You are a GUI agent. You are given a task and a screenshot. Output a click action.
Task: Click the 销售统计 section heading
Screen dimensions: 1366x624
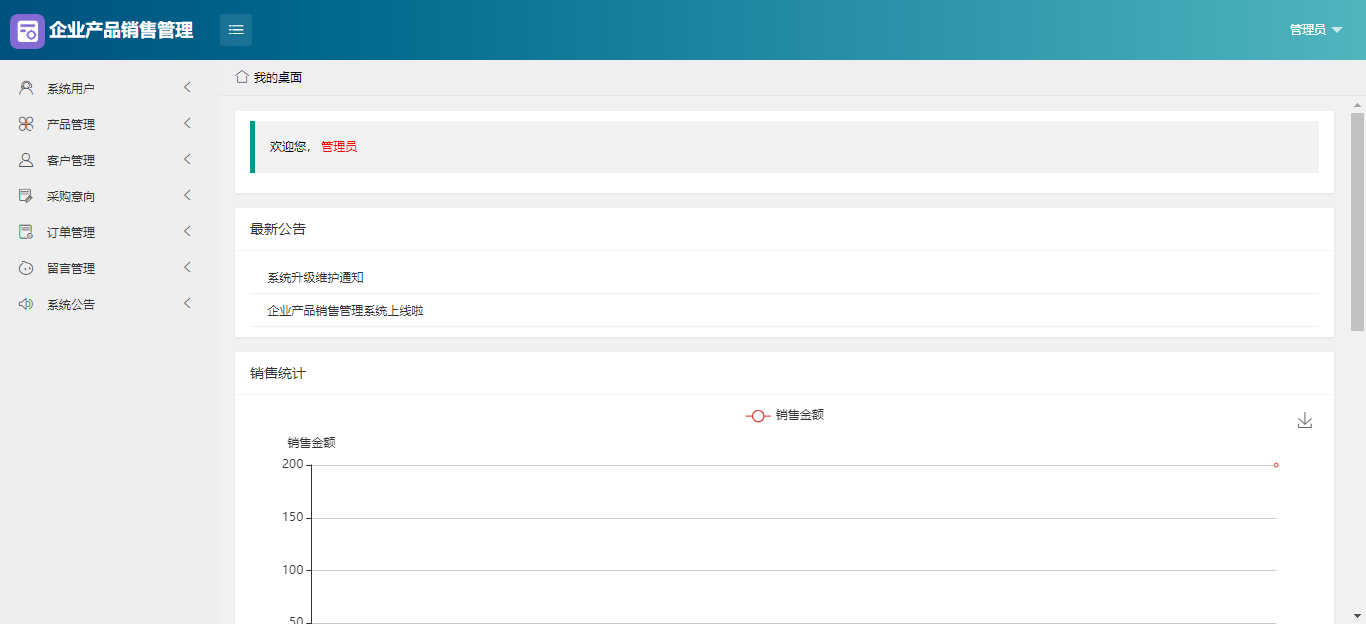pyautogui.click(x=278, y=373)
